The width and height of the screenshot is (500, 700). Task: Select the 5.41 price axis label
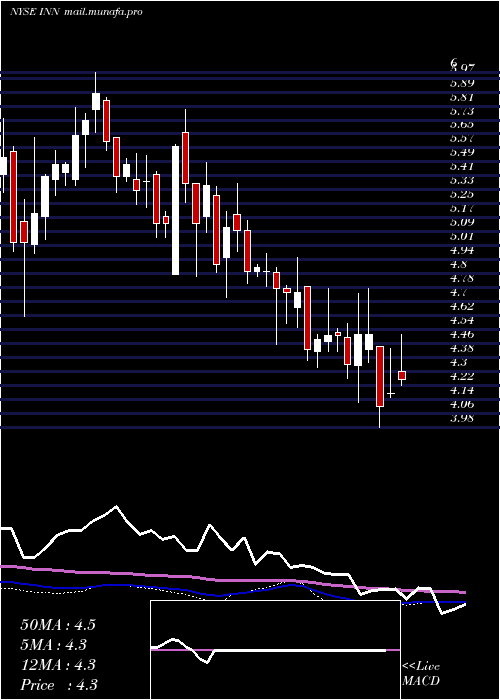coord(462,167)
